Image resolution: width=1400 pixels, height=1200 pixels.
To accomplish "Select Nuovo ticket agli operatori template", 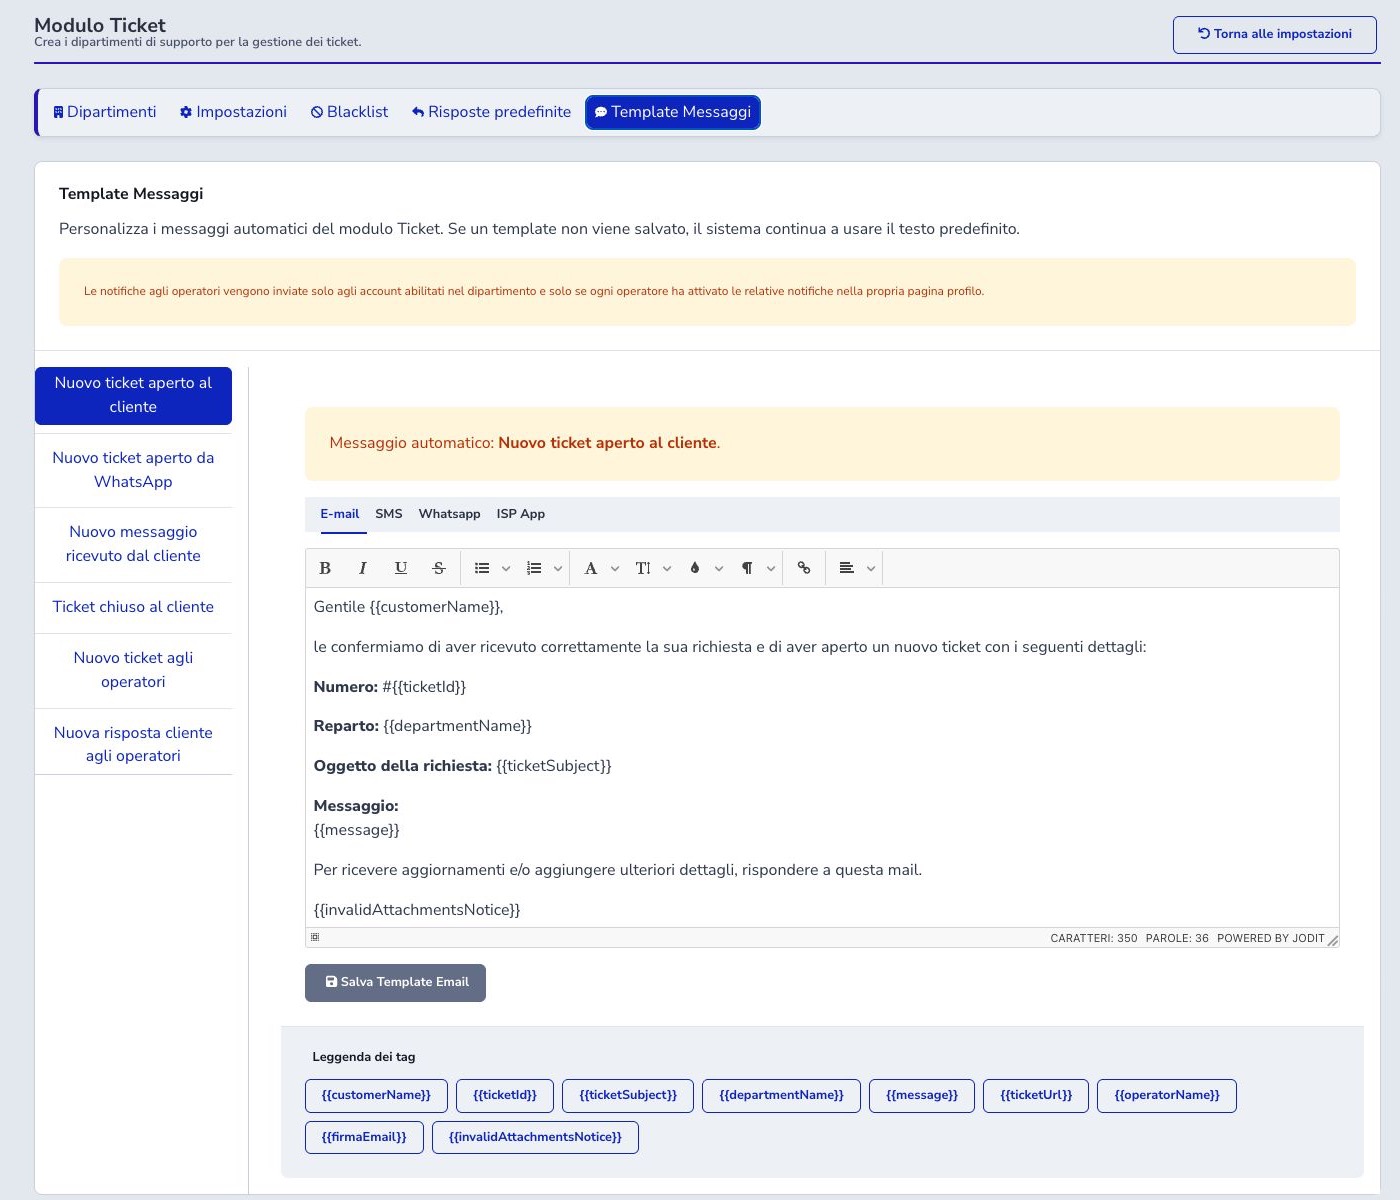I will click(133, 670).
